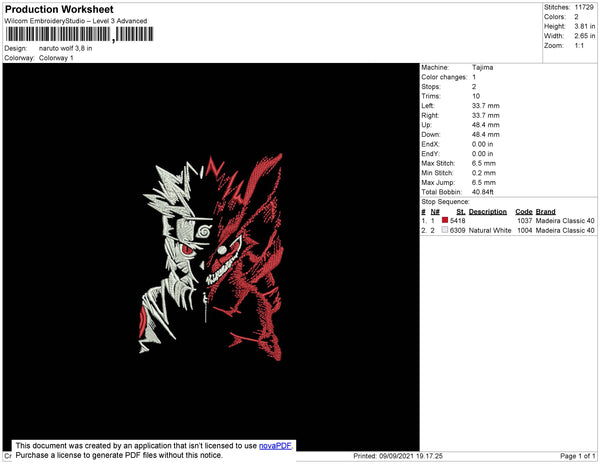The width and height of the screenshot is (600, 464).
Task: Open the novaPDF hyperlink
Action: 275,446
